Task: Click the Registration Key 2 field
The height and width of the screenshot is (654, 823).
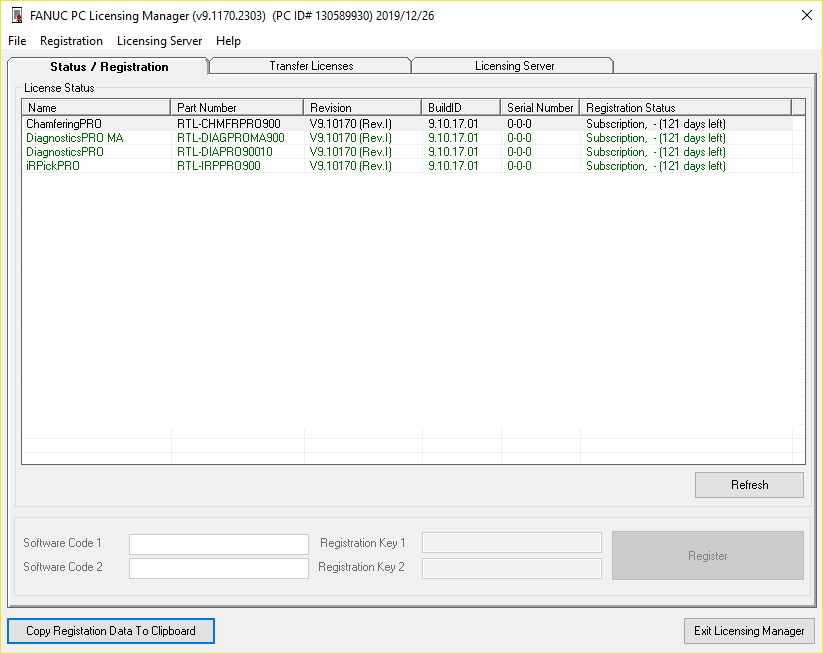Action: point(512,568)
